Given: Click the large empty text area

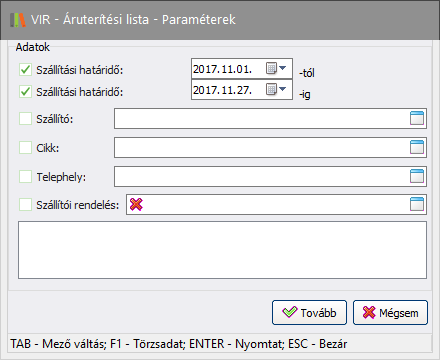Looking at the screenshot, I should coord(222,250).
